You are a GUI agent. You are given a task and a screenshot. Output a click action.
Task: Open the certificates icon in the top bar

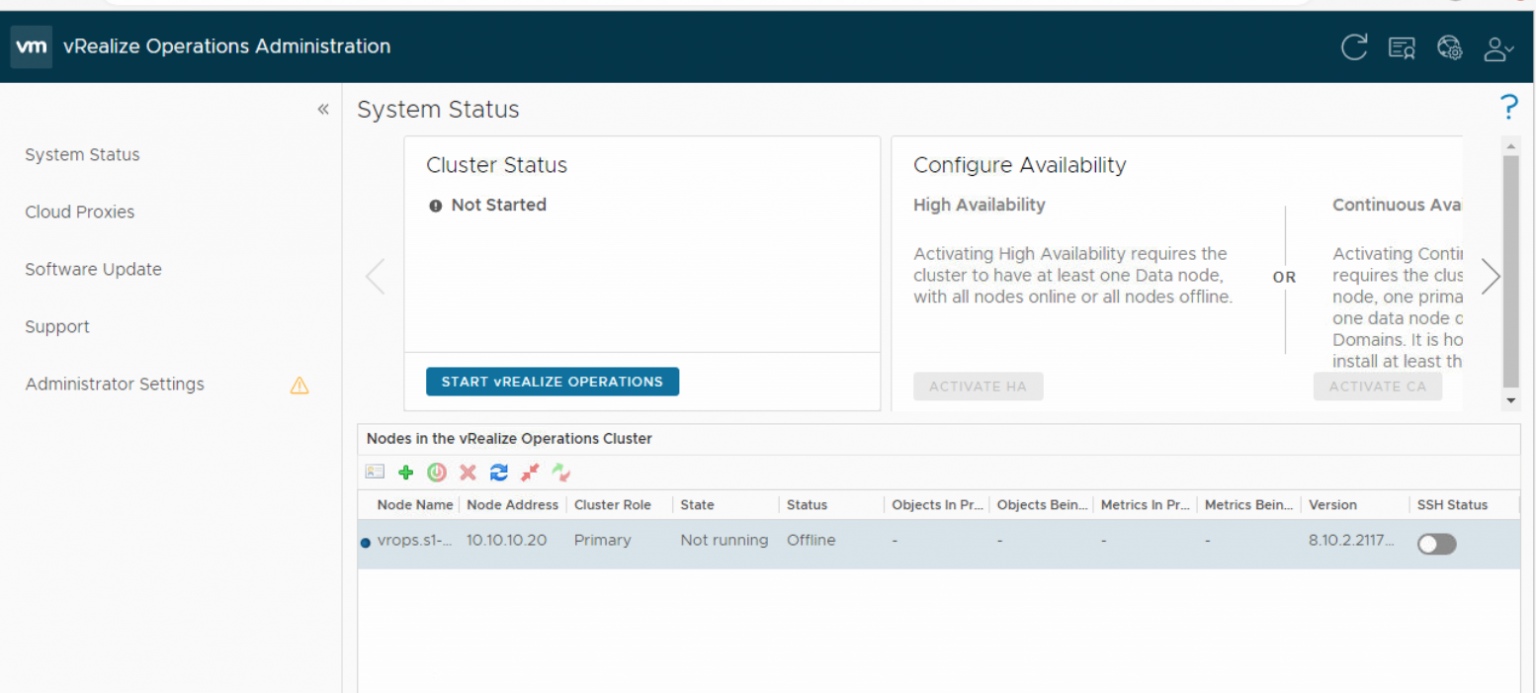(1402, 47)
